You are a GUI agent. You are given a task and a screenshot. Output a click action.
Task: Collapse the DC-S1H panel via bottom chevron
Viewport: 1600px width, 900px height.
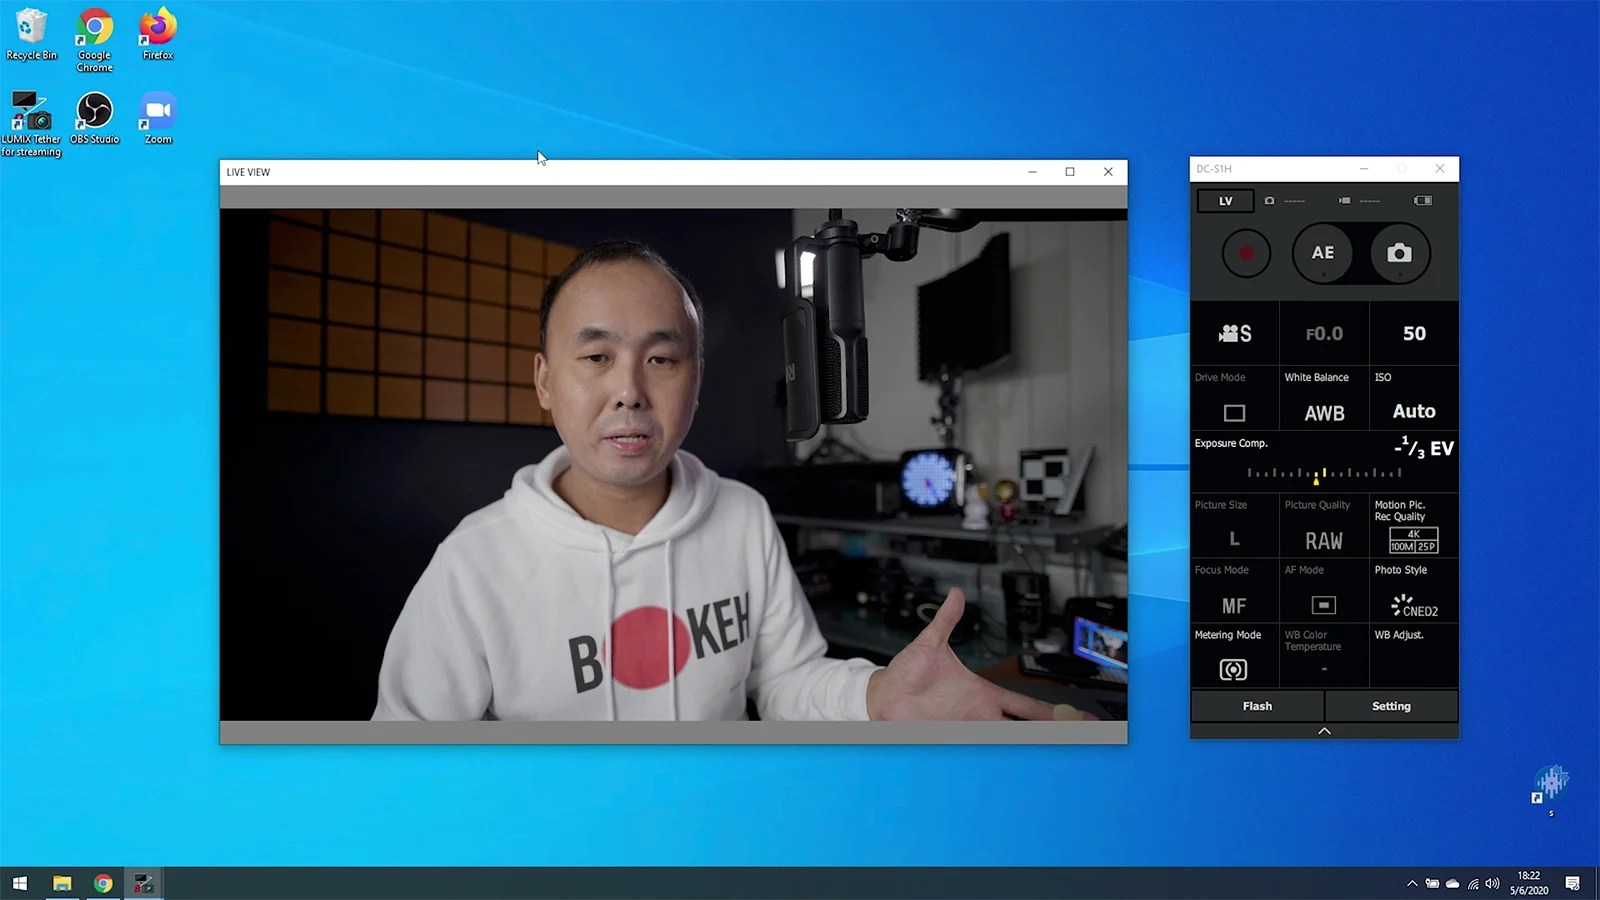[x=1323, y=730]
